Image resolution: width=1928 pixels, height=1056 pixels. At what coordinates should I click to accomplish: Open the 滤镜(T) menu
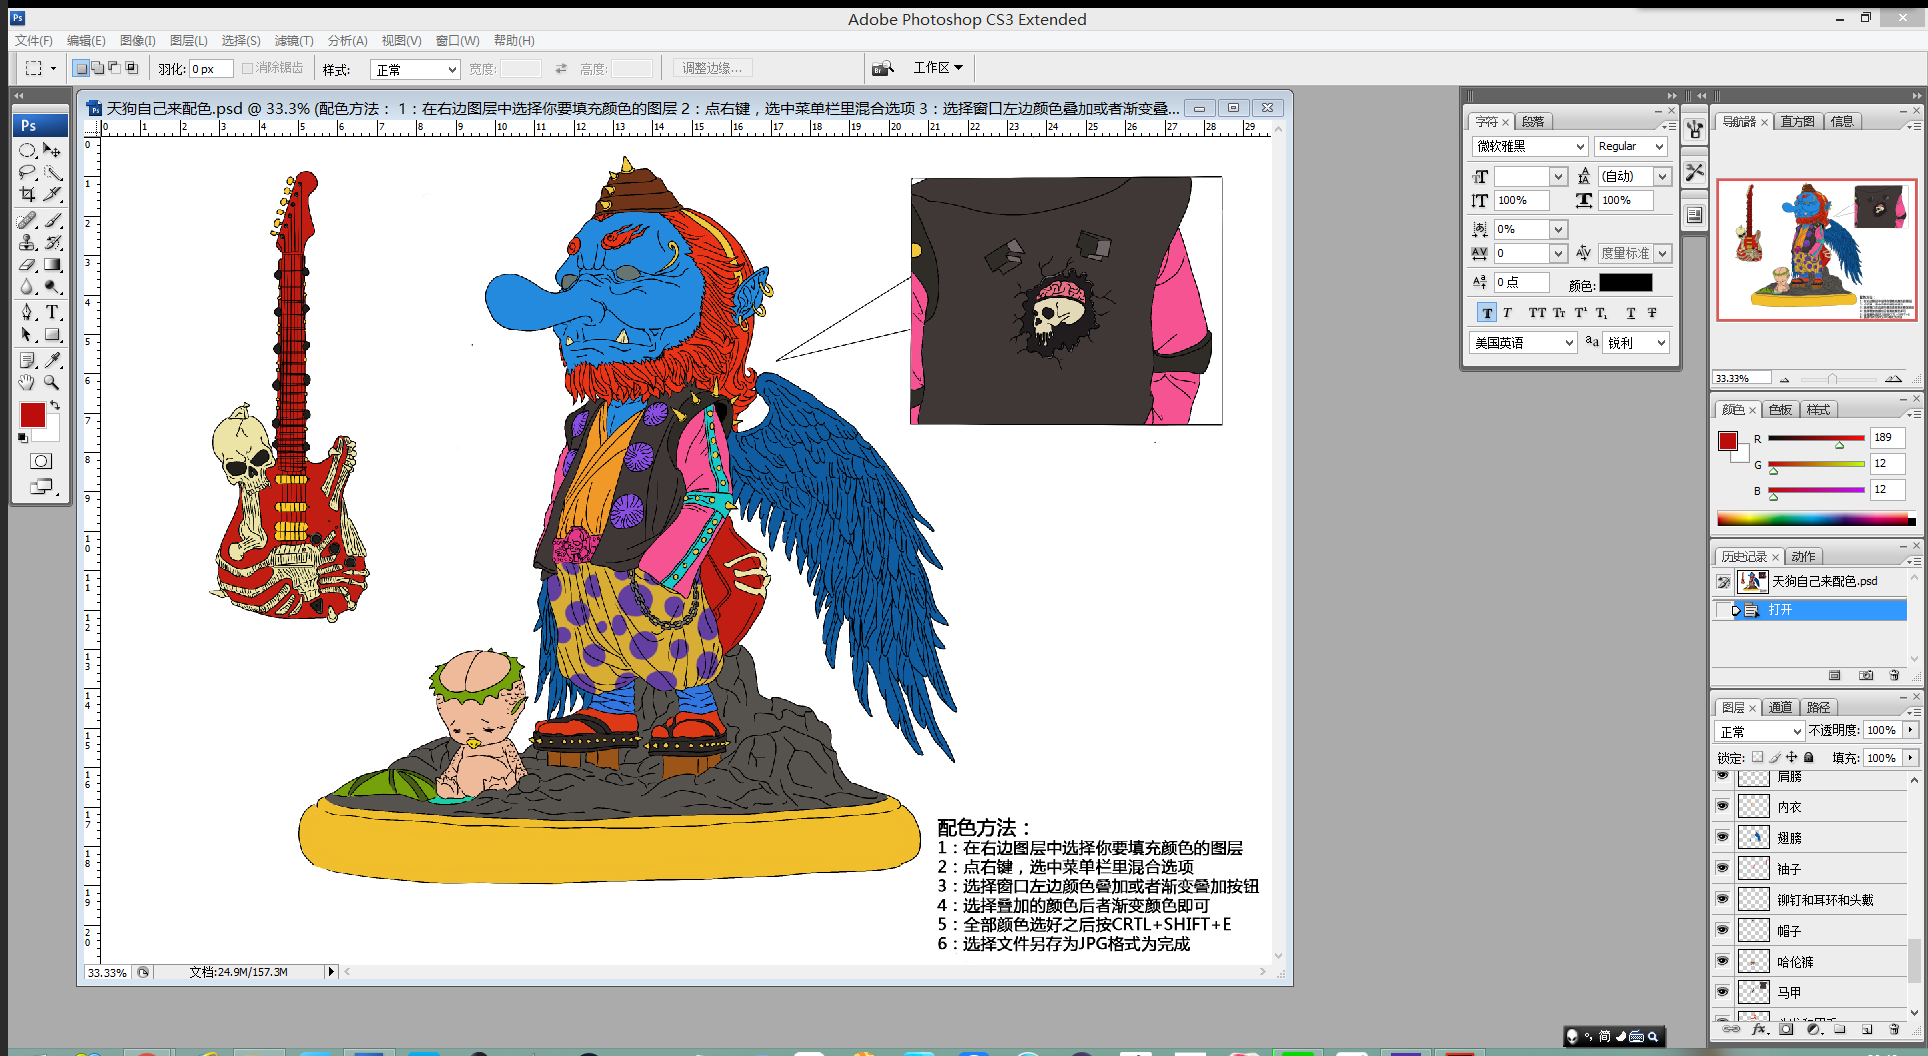[x=294, y=41]
